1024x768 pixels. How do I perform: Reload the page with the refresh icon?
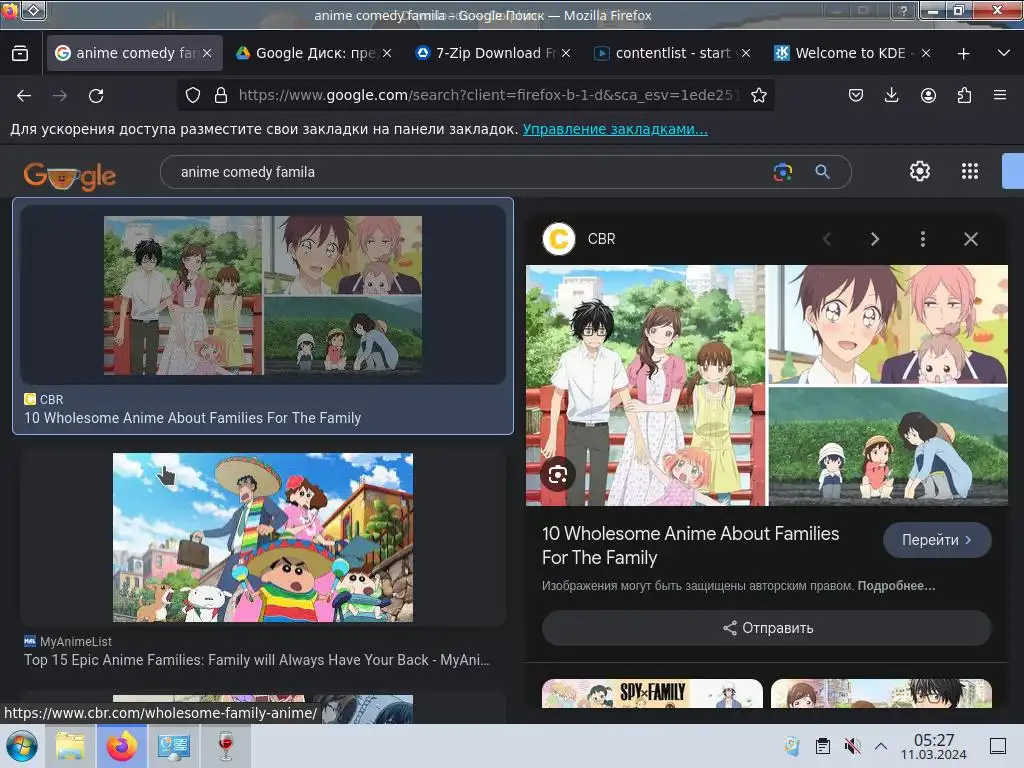(x=96, y=96)
